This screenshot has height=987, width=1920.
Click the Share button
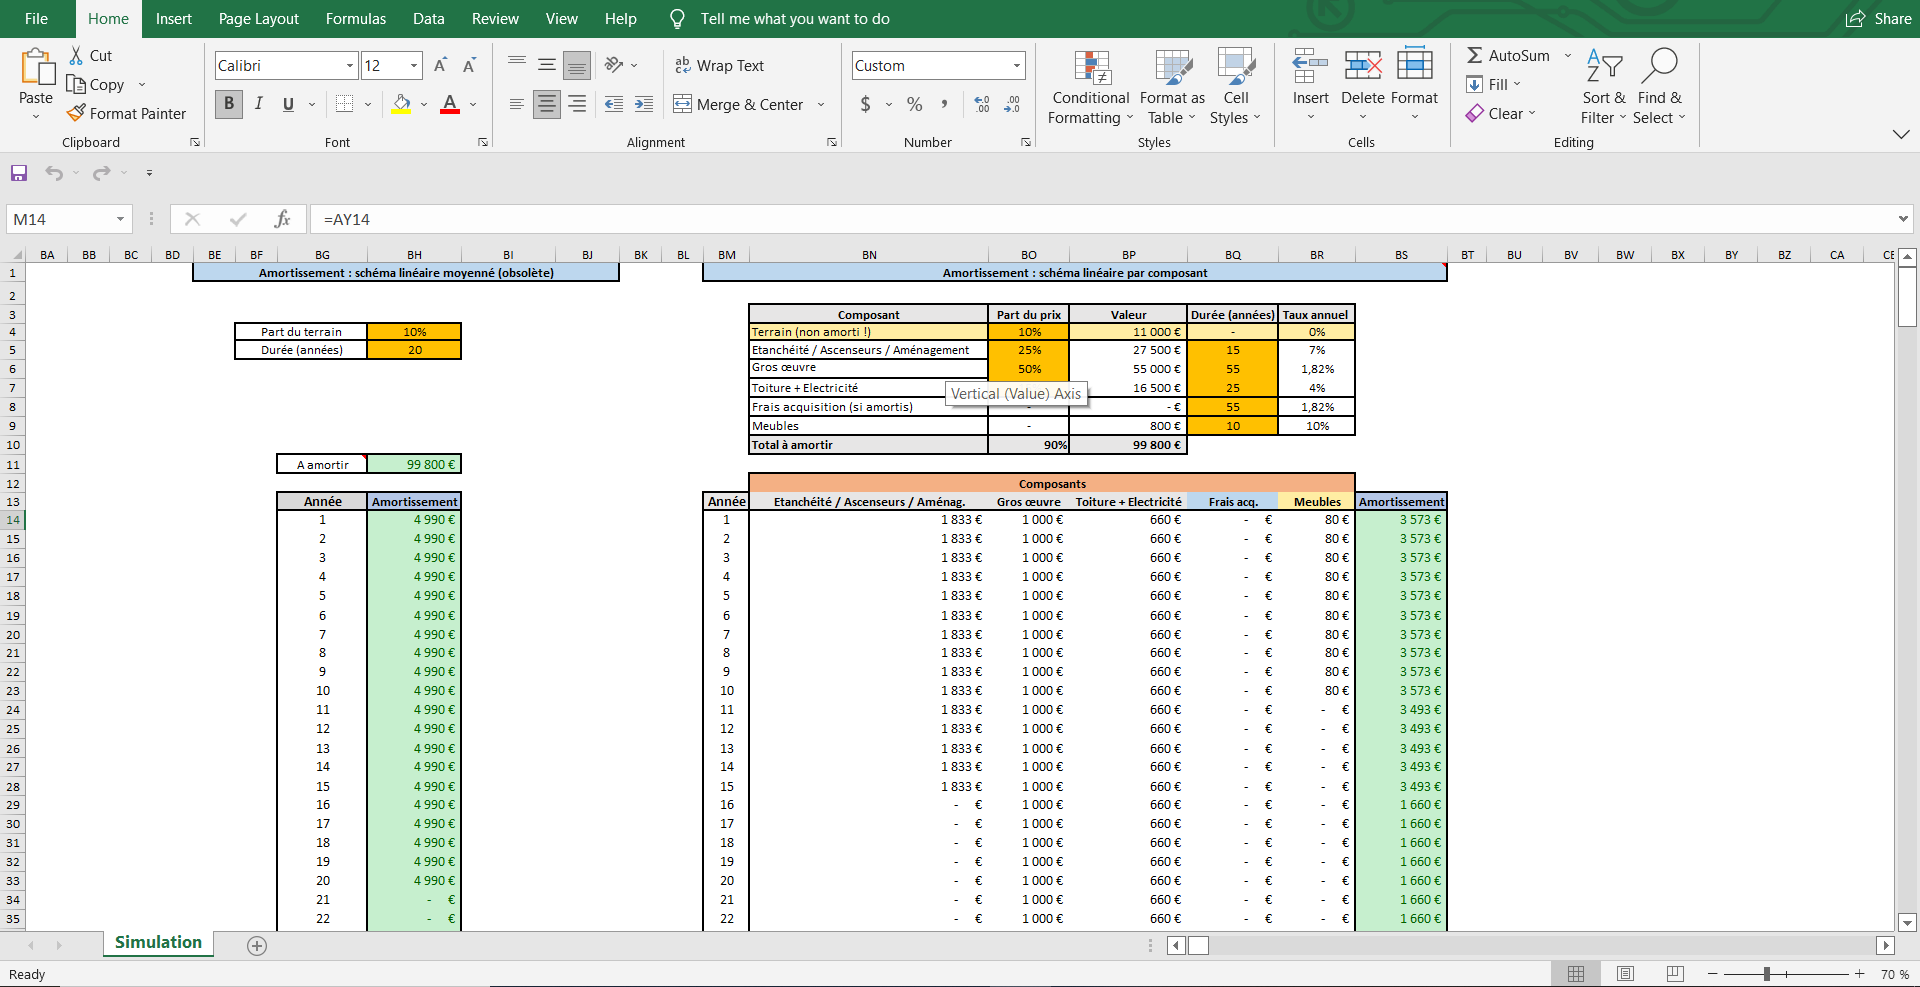1878,19
